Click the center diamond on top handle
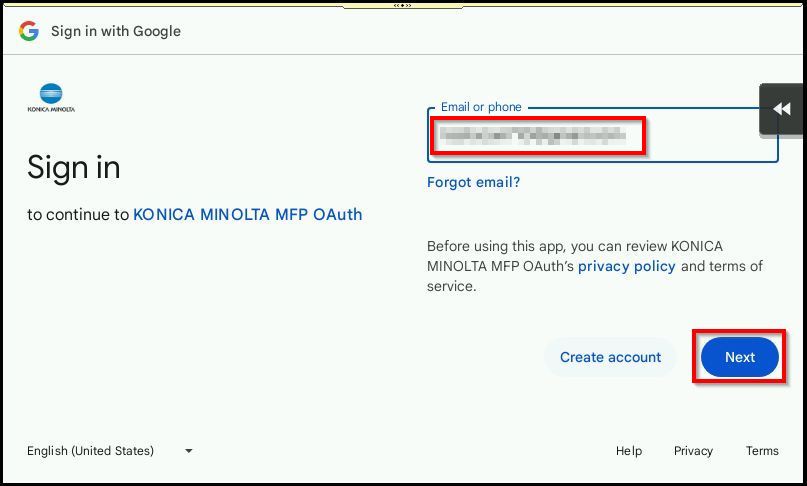 coord(403,5)
